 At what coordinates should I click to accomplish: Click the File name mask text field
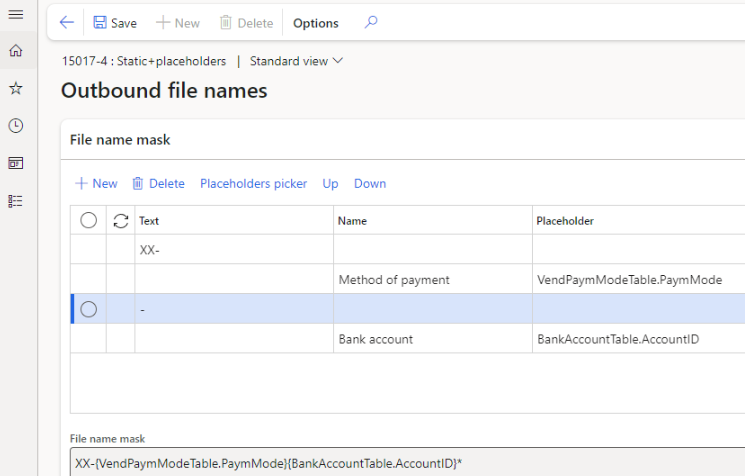tap(400, 463)
